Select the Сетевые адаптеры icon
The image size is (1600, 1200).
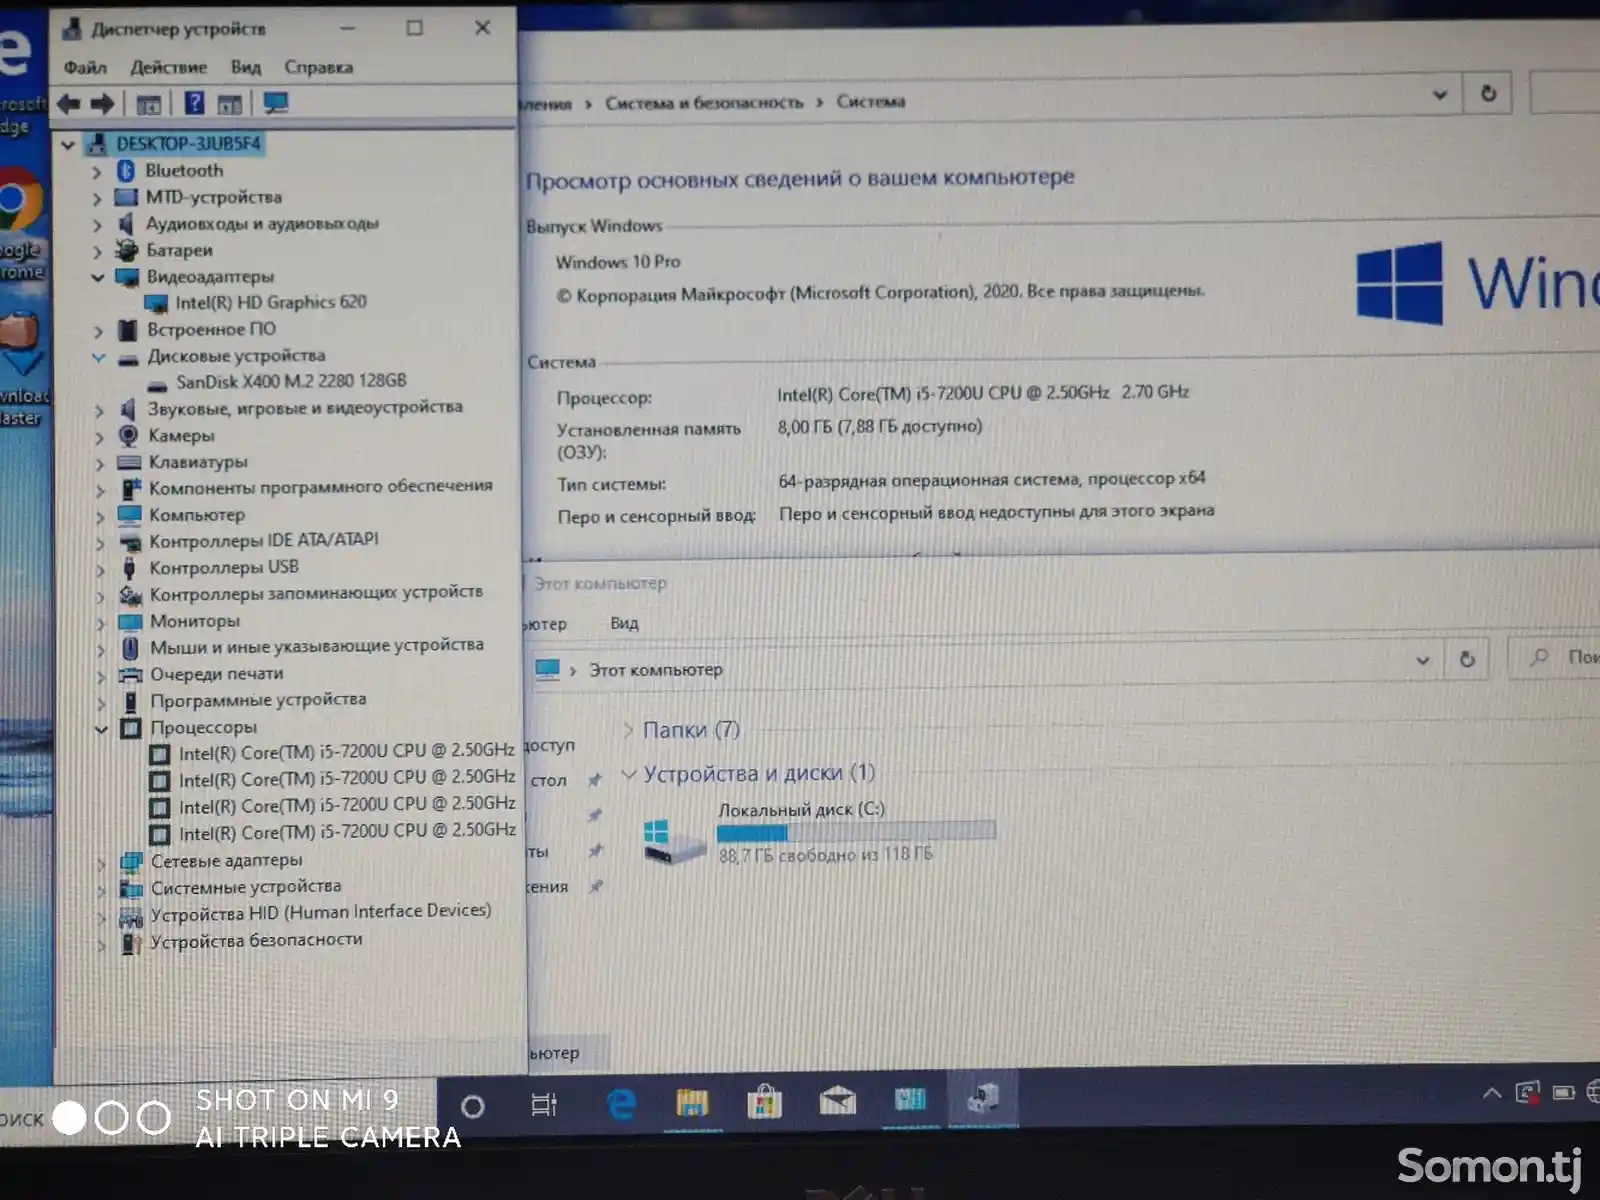click(131, 861)
